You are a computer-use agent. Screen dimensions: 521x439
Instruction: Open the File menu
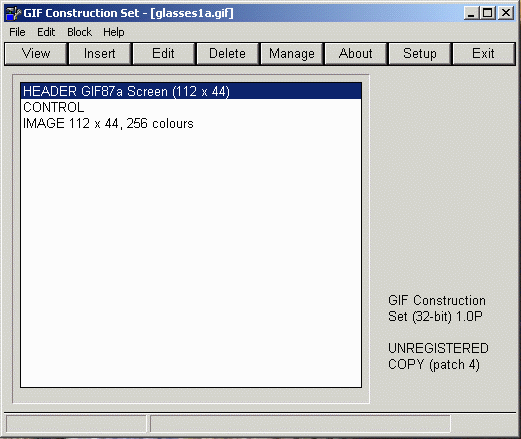coord(17,32)
